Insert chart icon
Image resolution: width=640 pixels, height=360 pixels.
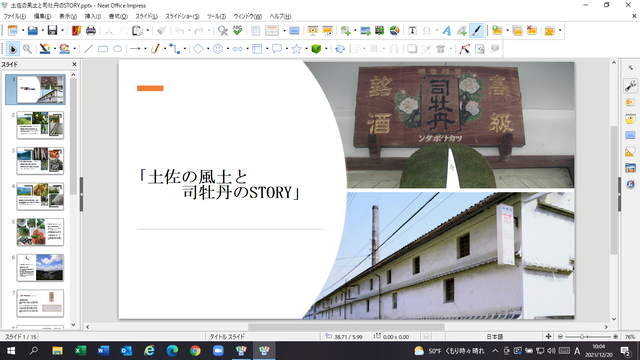[394, 31]
